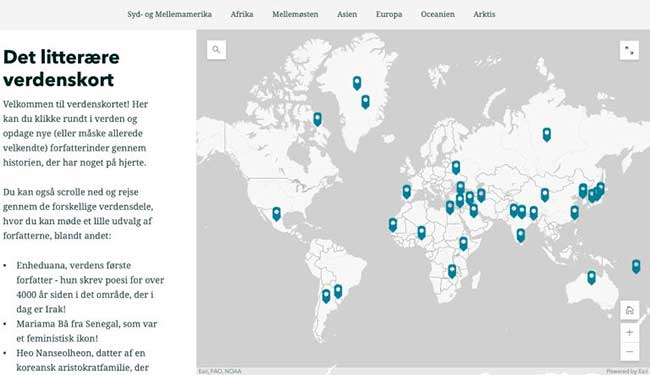
Task: Navigate to the Europa section
Action: (x=389, y=14)
